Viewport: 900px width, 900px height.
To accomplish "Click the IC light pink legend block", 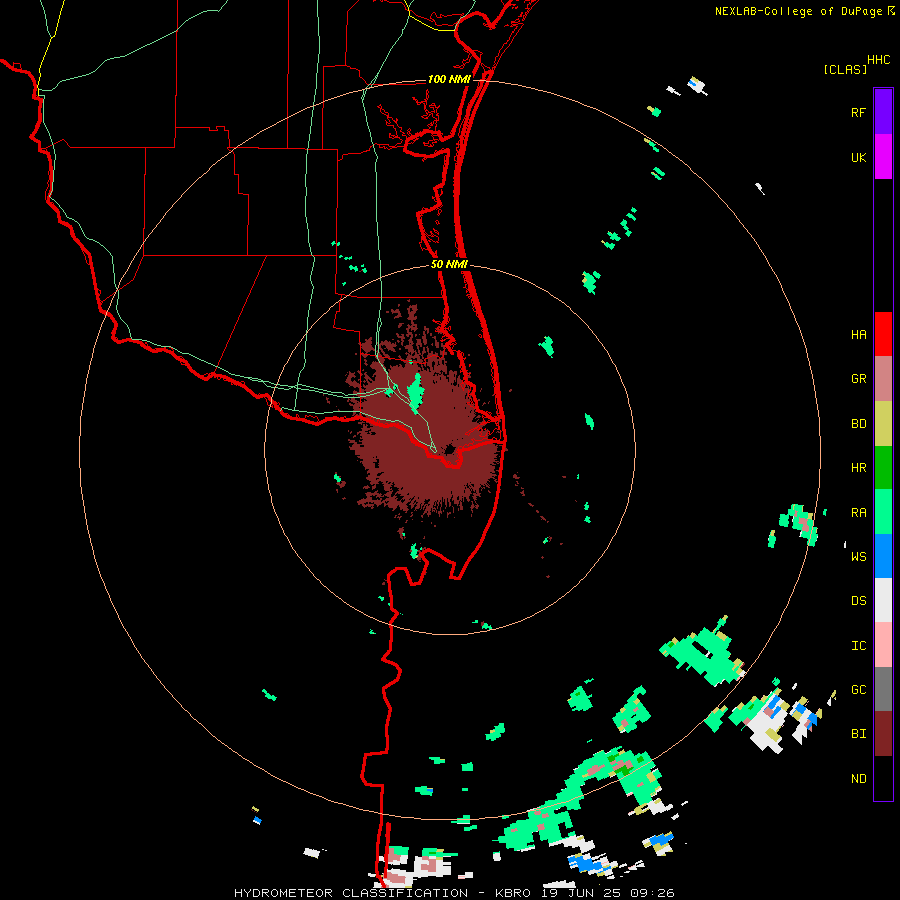I will [883, 645].
